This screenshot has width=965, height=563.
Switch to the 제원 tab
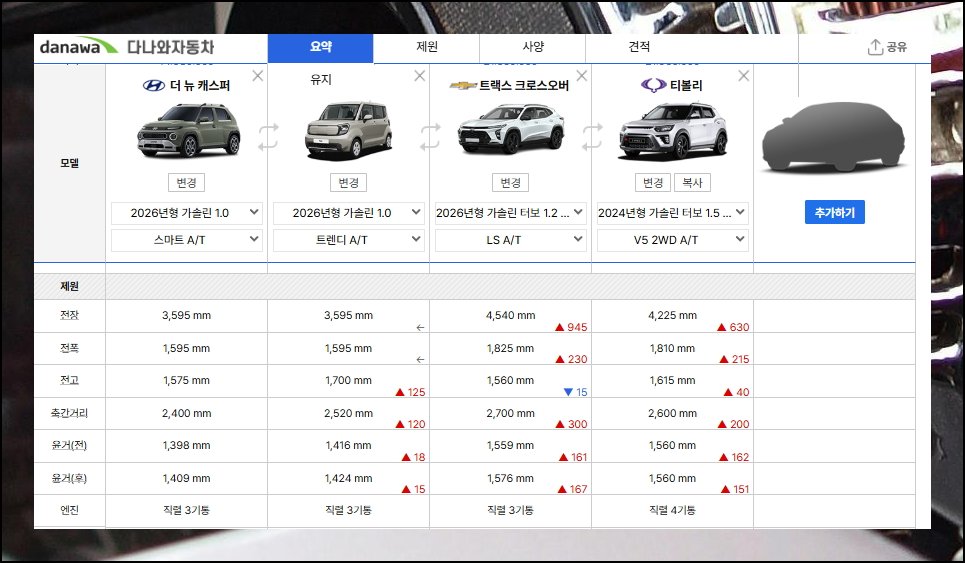[426, 47]
